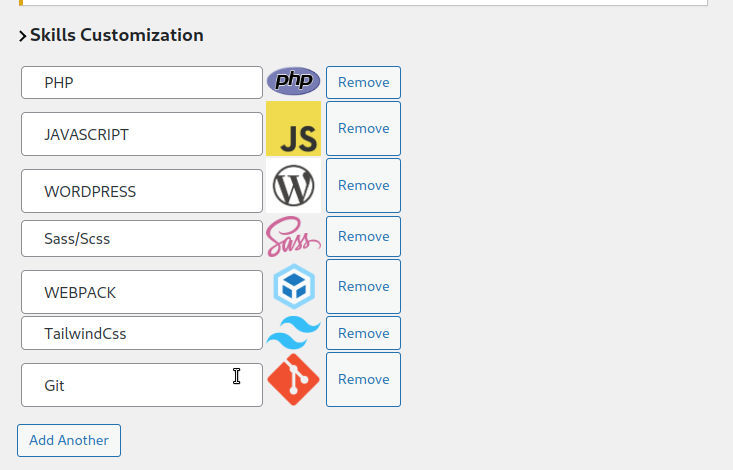Image resolution: width=733 pixels, height=470 pixels.
Task: Remove the WEBPACK skill
Action: (363, 286)
